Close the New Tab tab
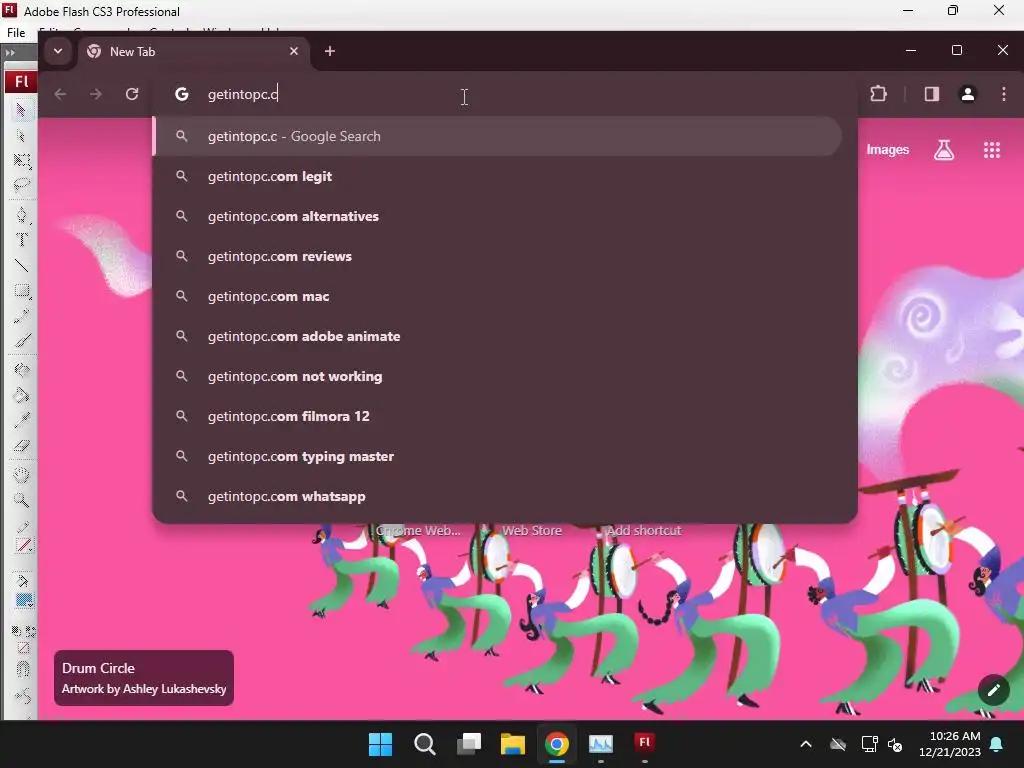Viewport: 1024px width, 768px height. pos(294,51)
